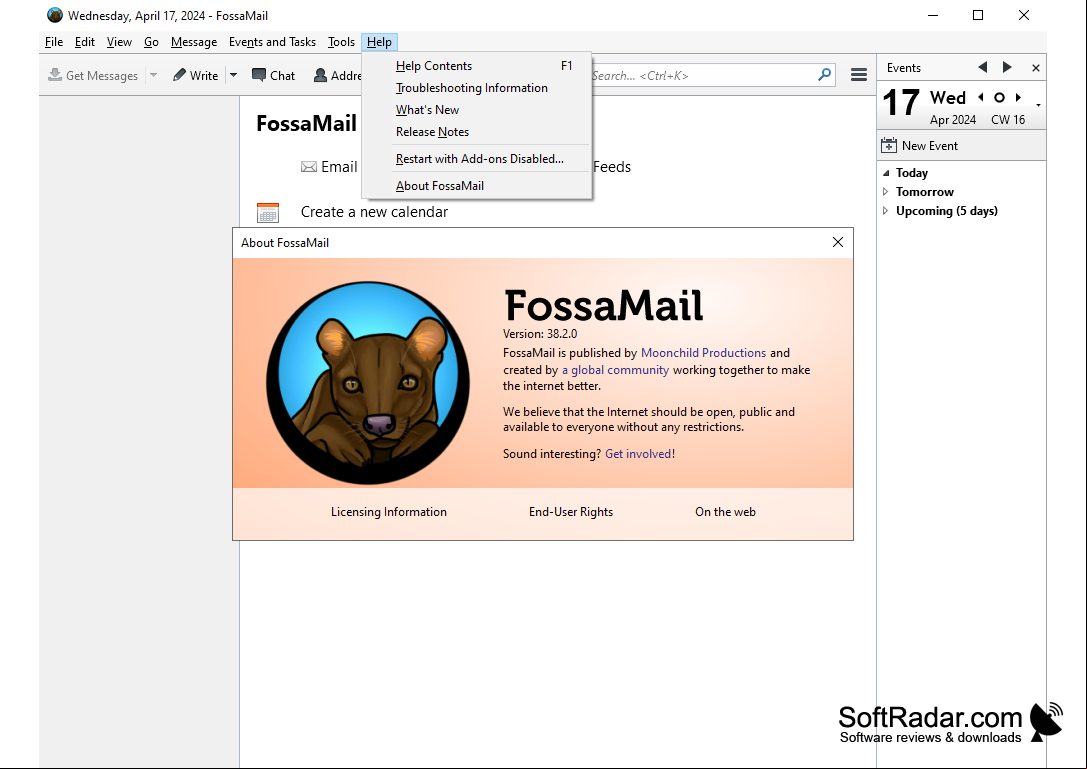Click the Email envelope icon

pos(308,167)
